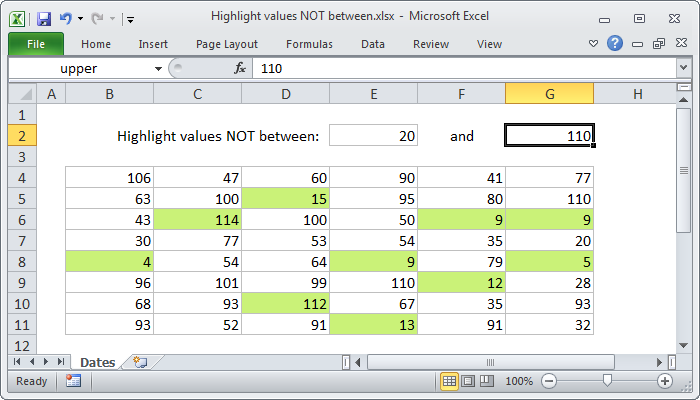Image resolution: width=700 pixels, height=400 pixels.
Task: Click the Undo arrow icon
Action: [x=65, y=18]
